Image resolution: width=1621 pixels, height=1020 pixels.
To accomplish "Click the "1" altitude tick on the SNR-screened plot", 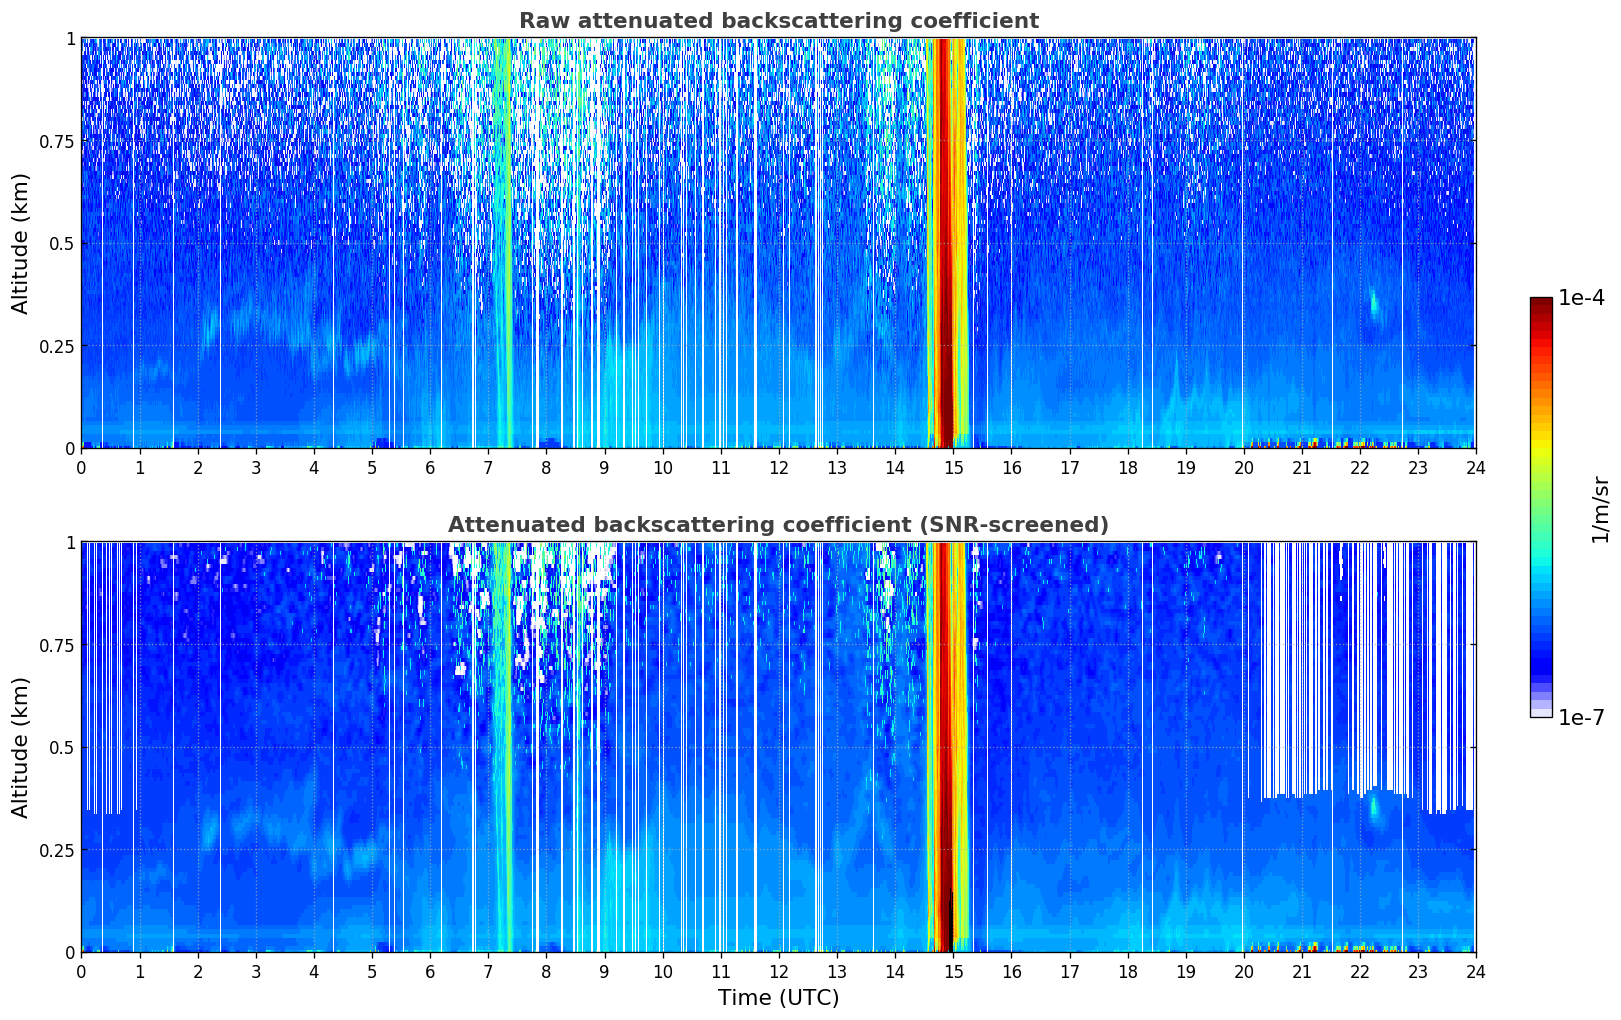I will [x=70, y=543].
